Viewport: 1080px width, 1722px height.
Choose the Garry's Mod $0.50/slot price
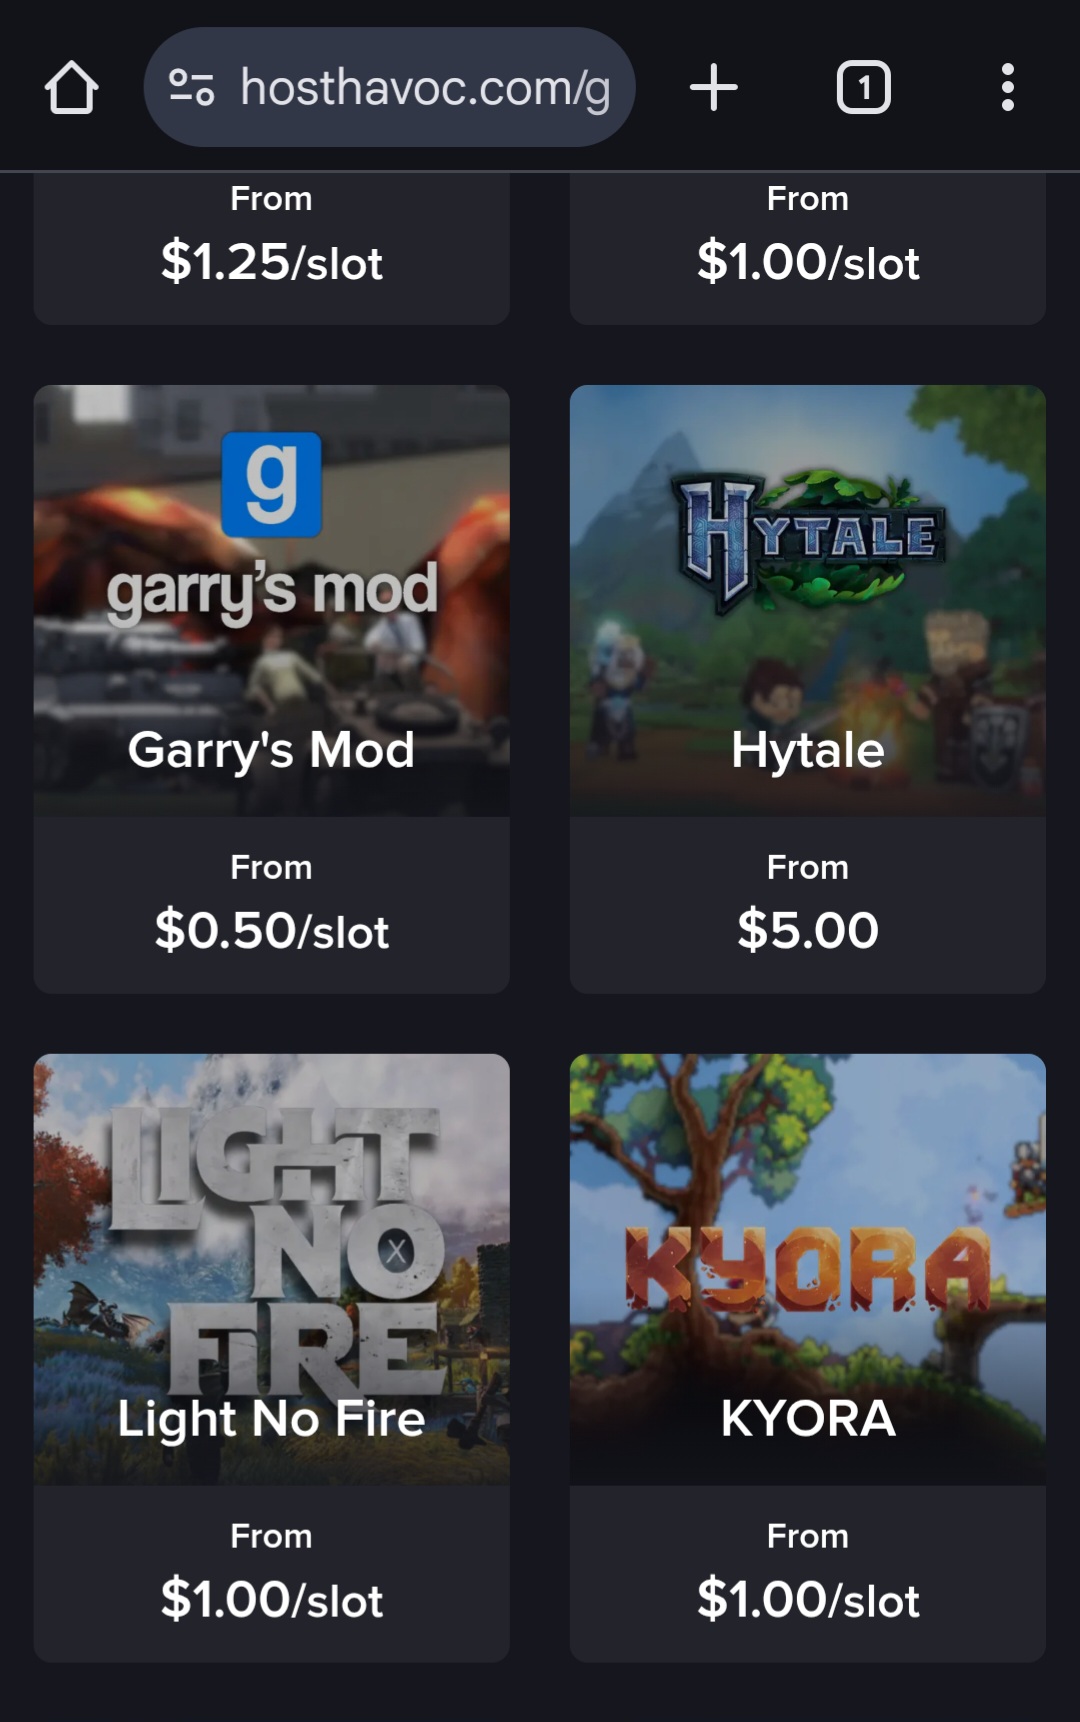point(271,931)
